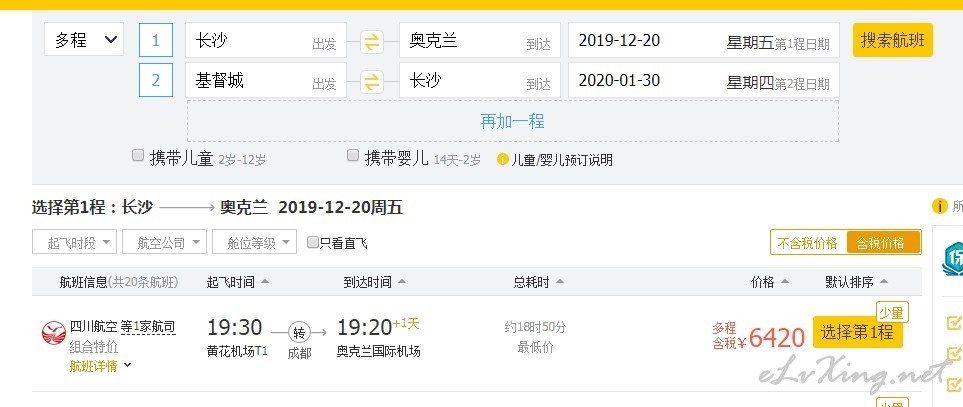Click 搜索航班 button

pos(892,41)
